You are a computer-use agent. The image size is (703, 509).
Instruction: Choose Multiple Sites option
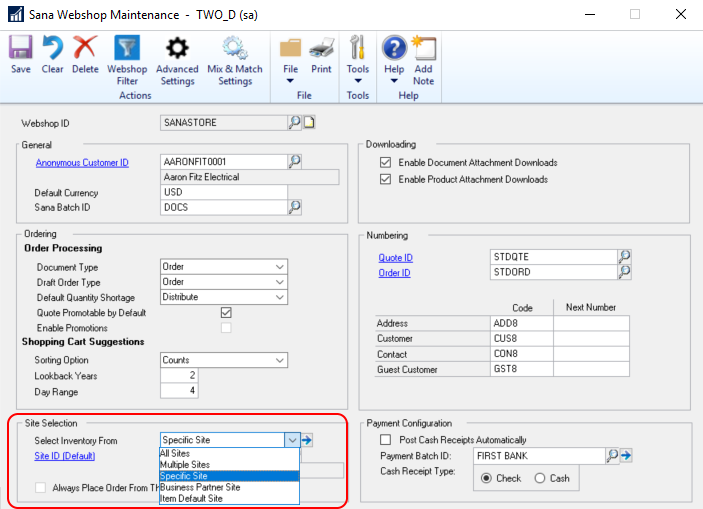229,465
